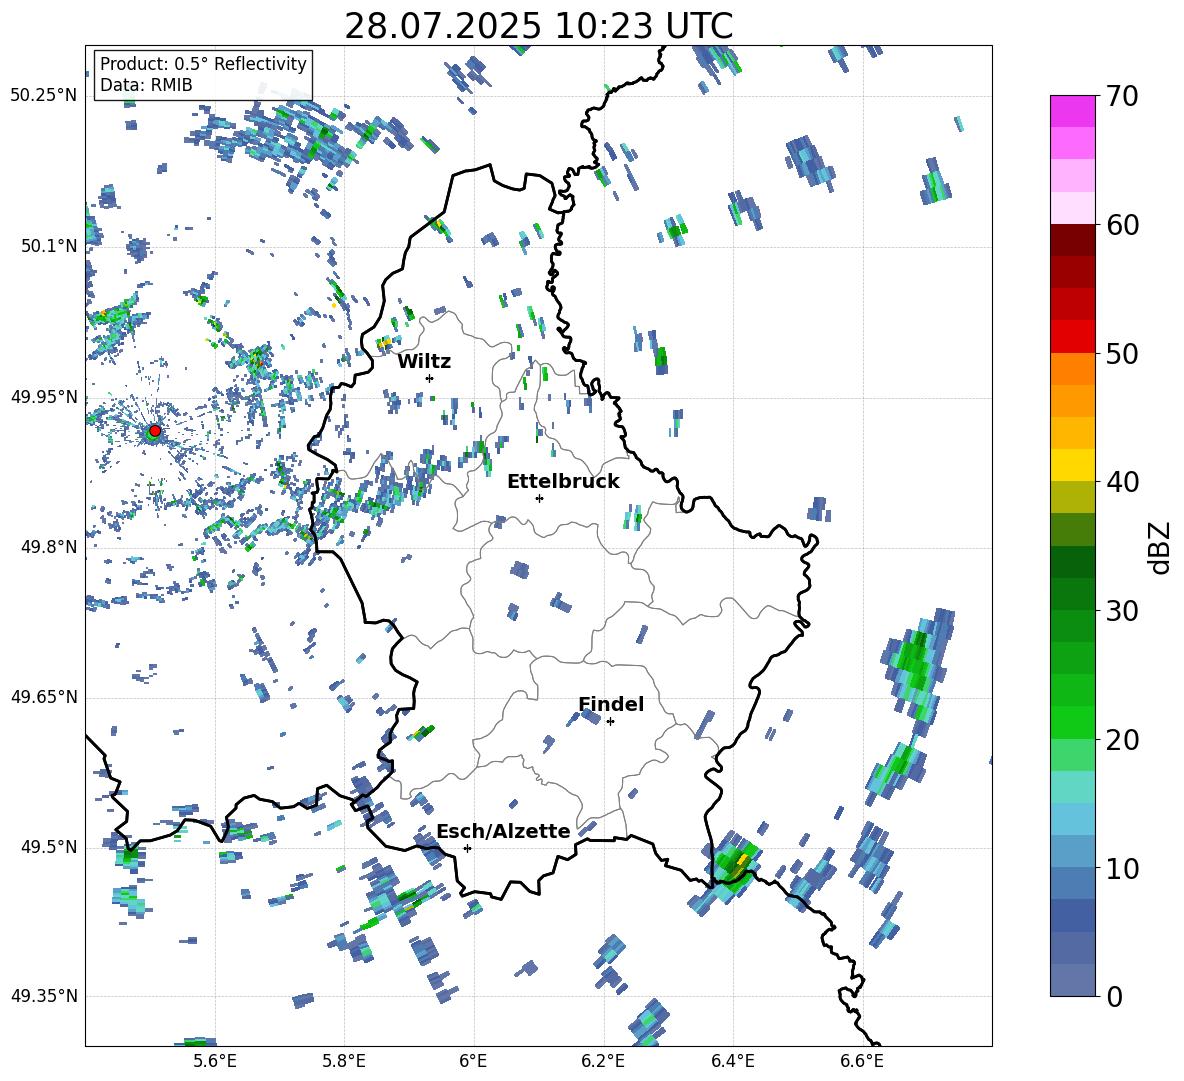
Task: Click the 50 tick on colorbar
Action: coord(1122,353)
